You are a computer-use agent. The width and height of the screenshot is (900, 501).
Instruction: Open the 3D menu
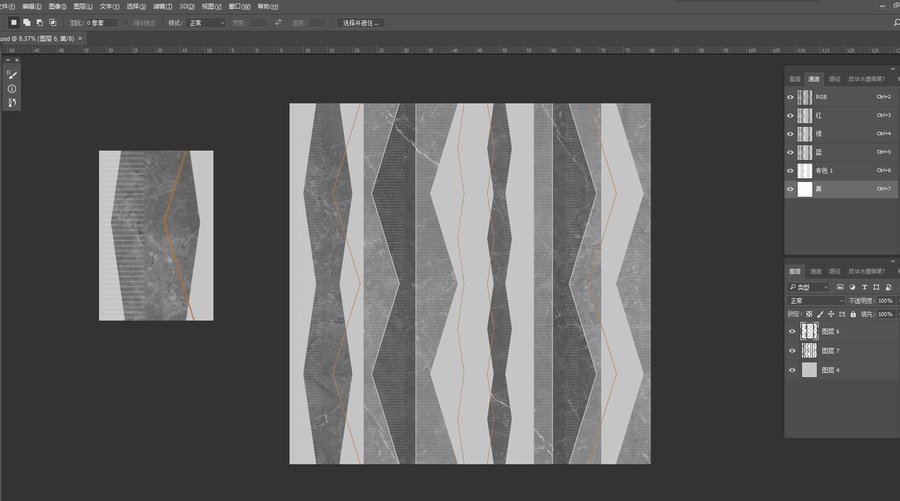(187, 6)
